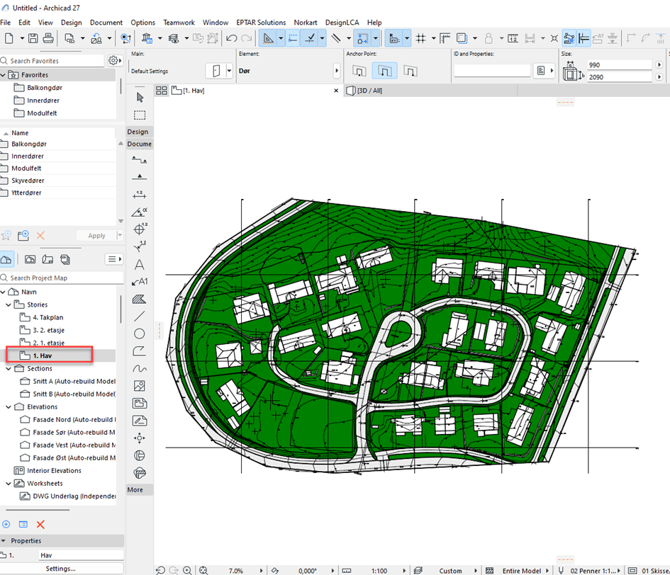
Task: Select the 4. Takplan story
Action: point(48,317)
